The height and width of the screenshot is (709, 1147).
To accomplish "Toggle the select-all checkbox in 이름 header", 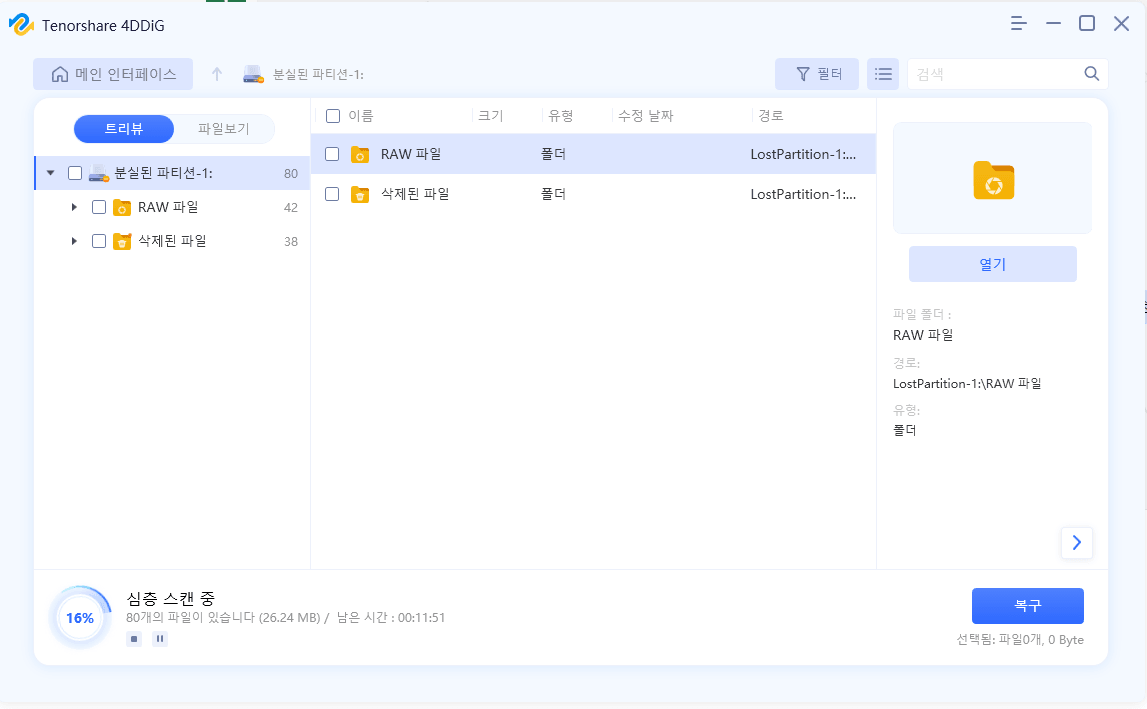I will point(333,116).
